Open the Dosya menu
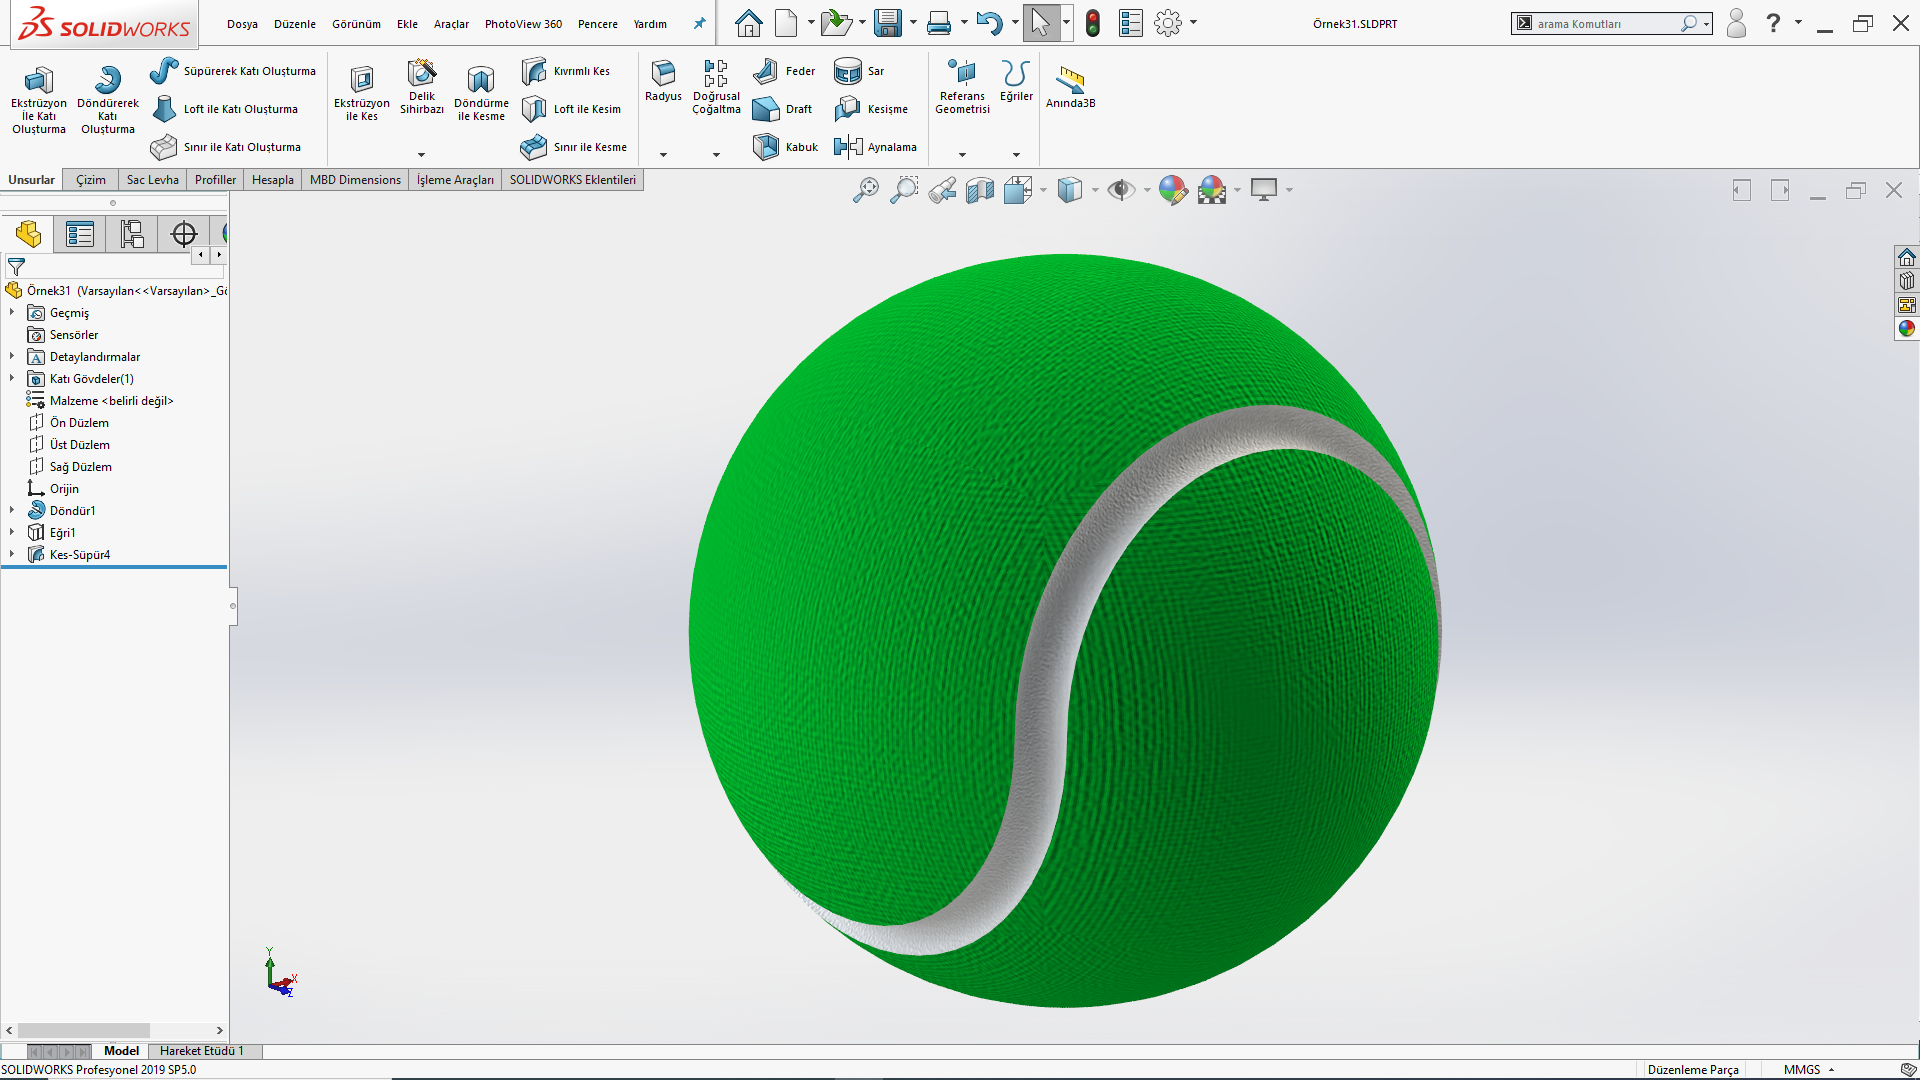The image size is (1924, 1080). tap(242, 24)
